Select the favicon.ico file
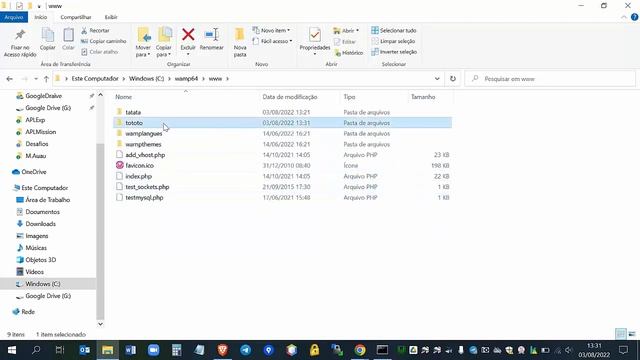Image resolution: width=640 pixels, height=360 pixels. click(x=140, y=165)
